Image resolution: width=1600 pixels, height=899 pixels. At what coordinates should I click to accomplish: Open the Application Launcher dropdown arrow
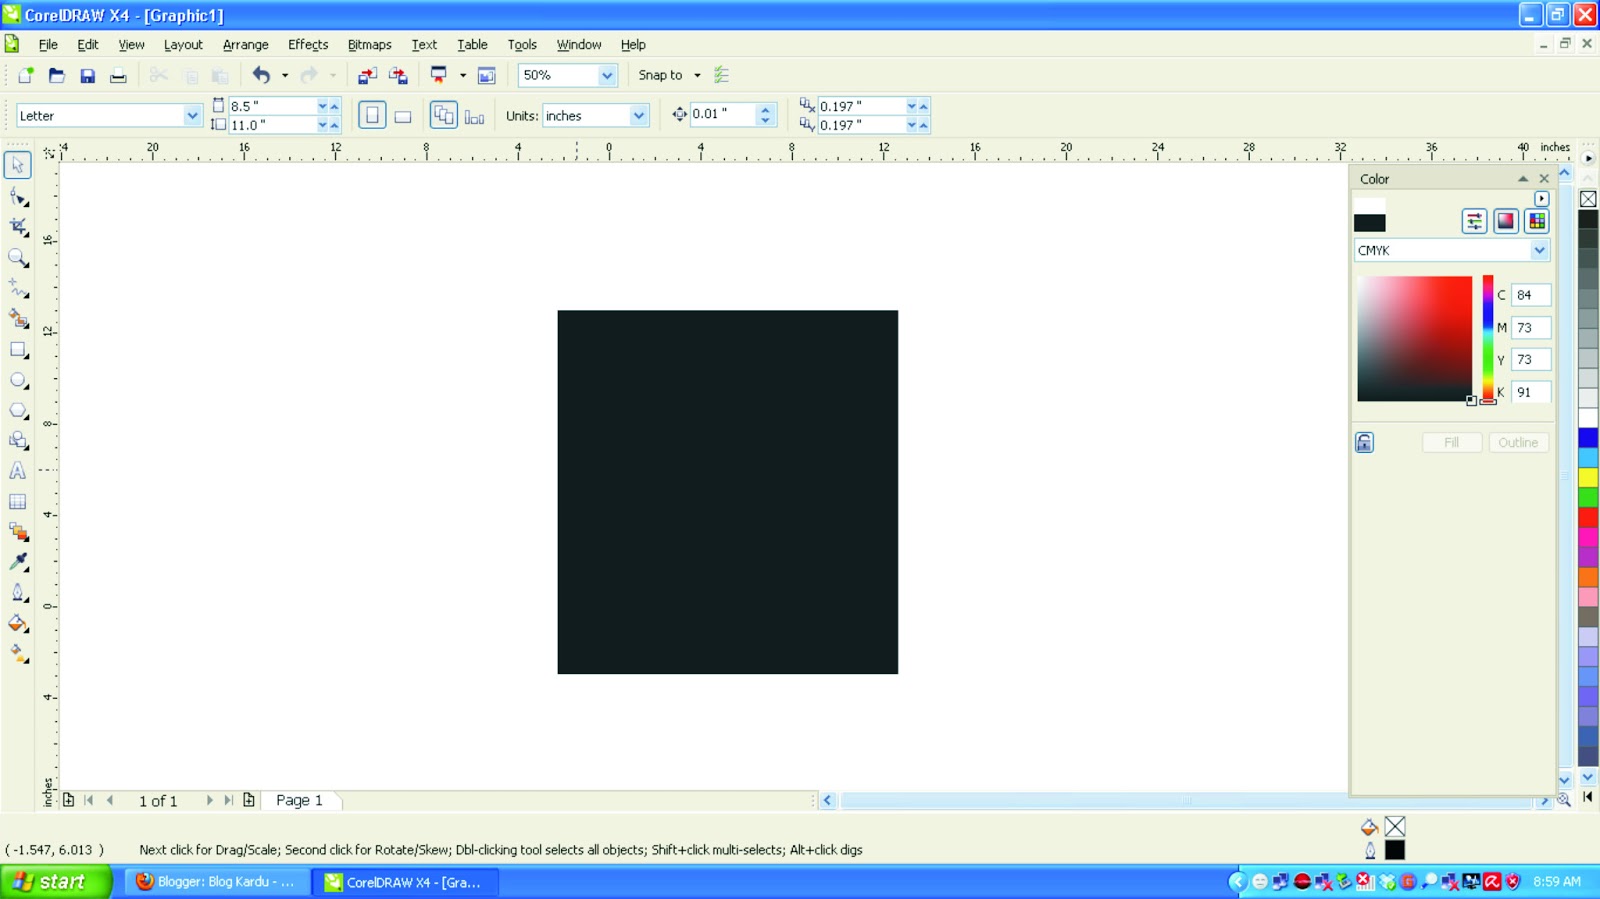click(462, 75)
